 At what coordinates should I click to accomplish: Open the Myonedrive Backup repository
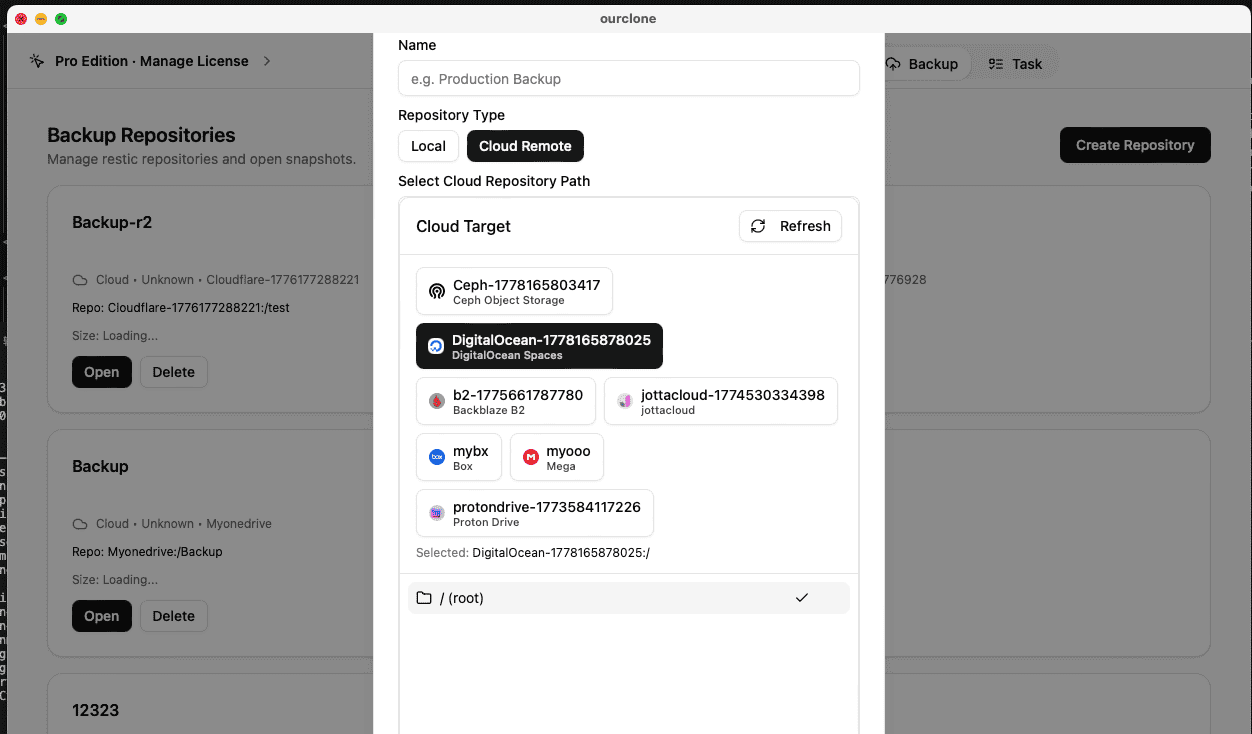pos(102,616)
